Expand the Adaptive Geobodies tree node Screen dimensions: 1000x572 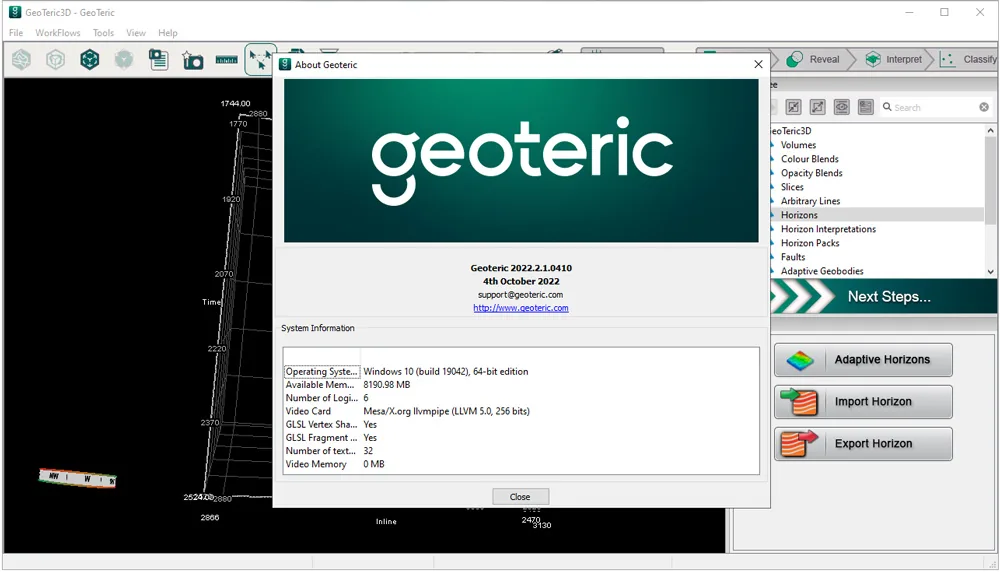pyautogui.click(x=773, y=271)
